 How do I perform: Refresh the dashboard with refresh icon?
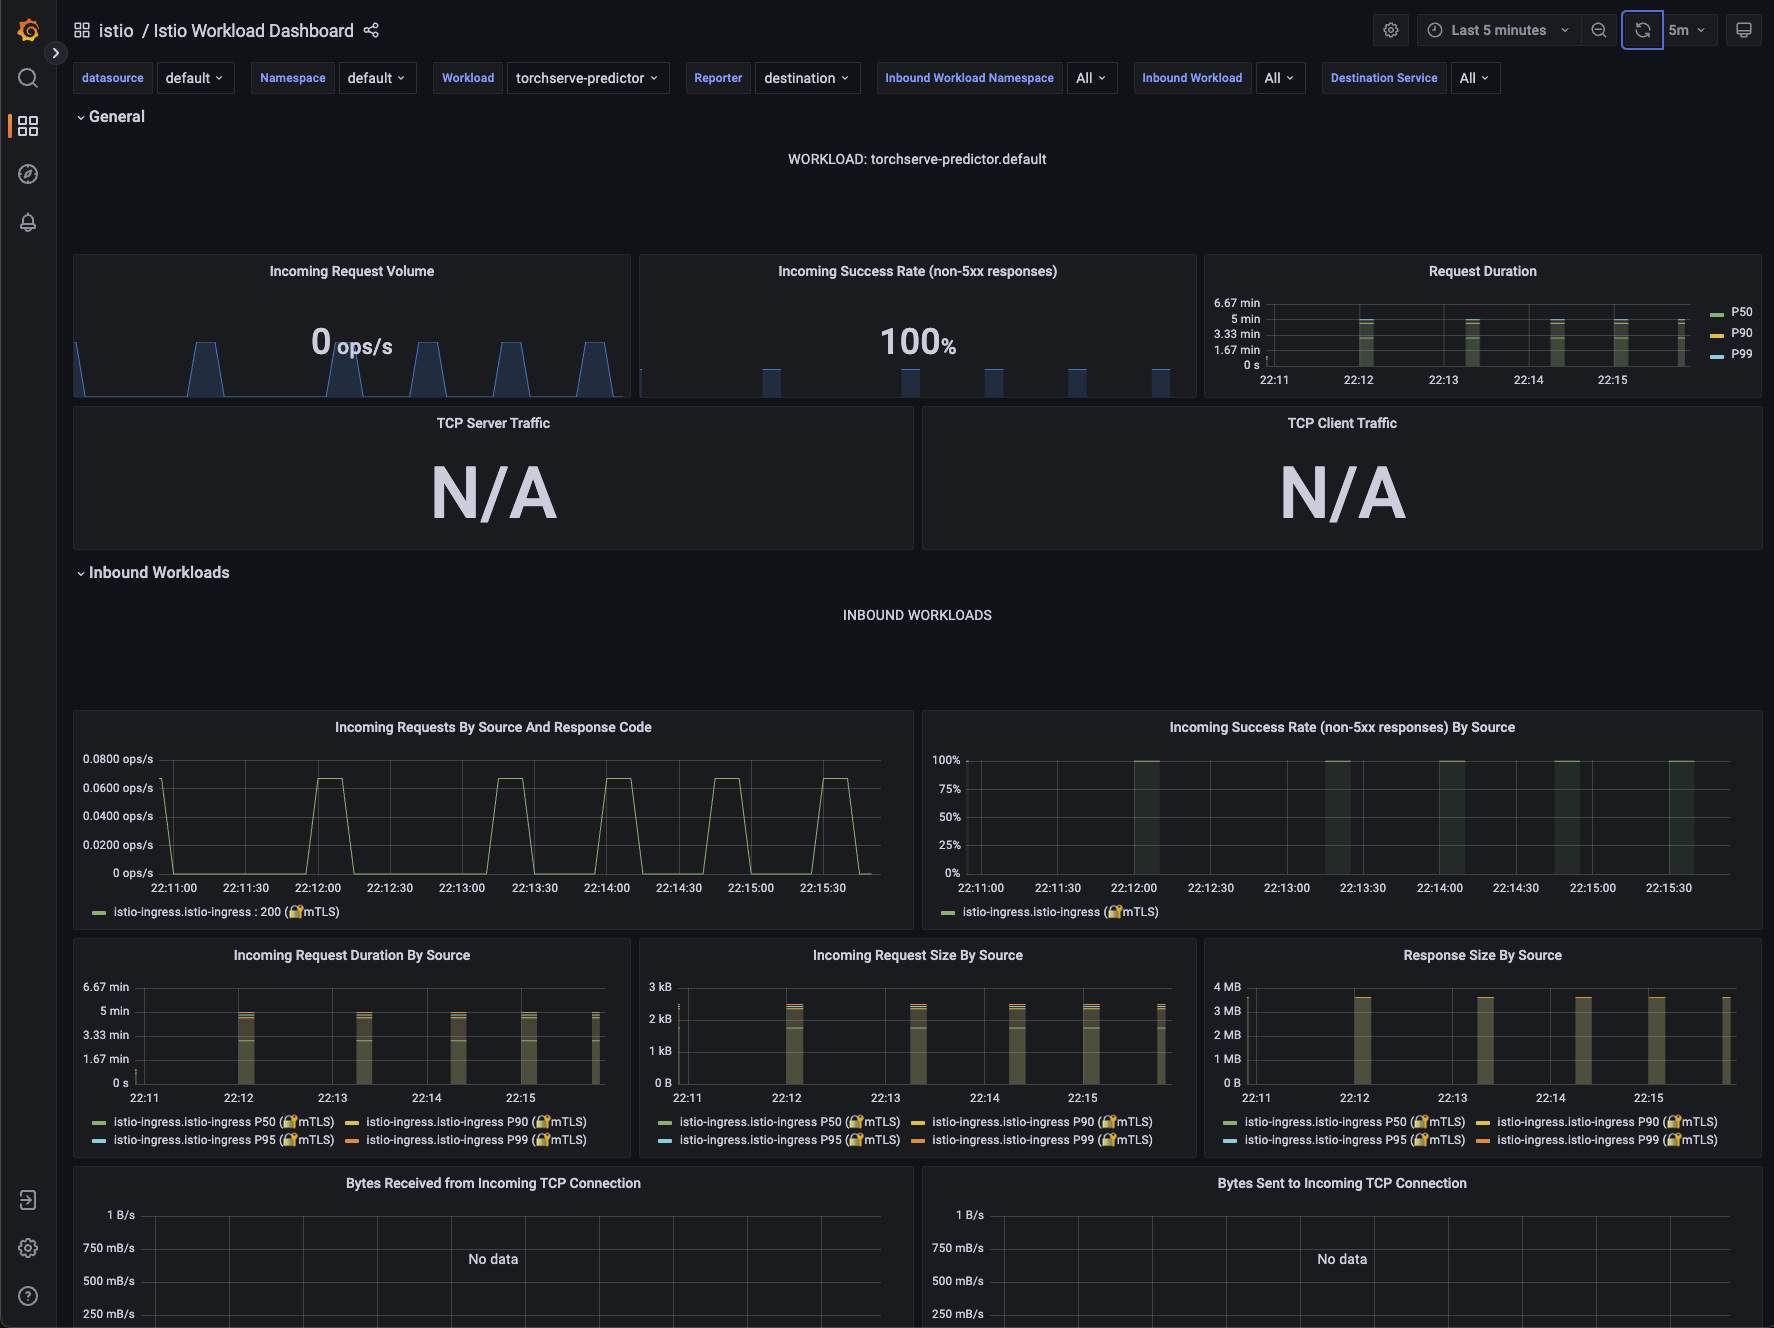coord(1642,30)
